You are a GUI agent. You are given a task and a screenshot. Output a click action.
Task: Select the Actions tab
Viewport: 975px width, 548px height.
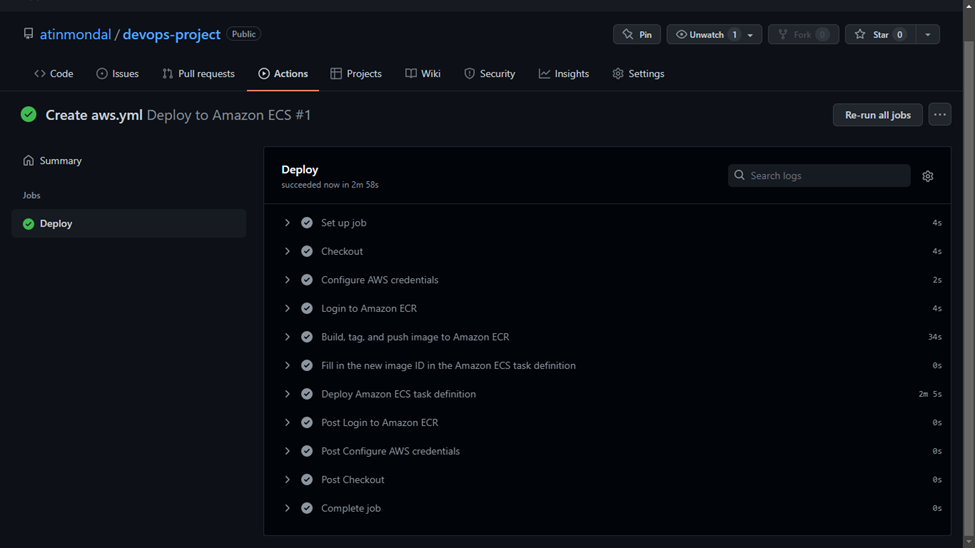tap(283, 73)
